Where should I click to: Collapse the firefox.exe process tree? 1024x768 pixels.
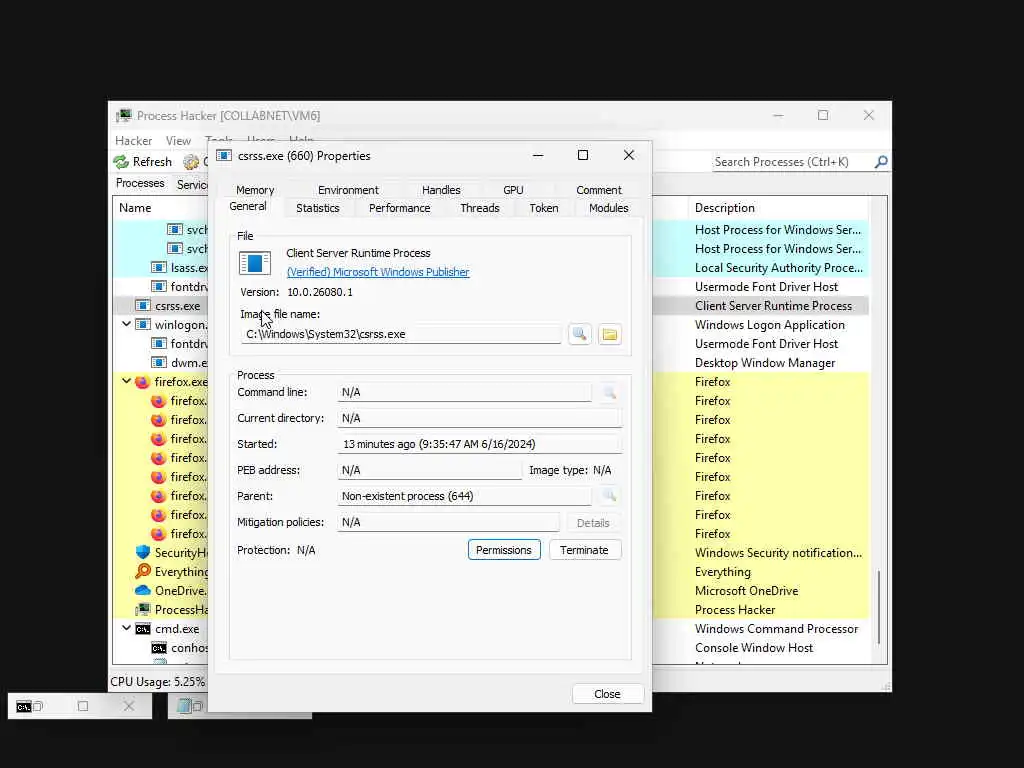(126, 381)
